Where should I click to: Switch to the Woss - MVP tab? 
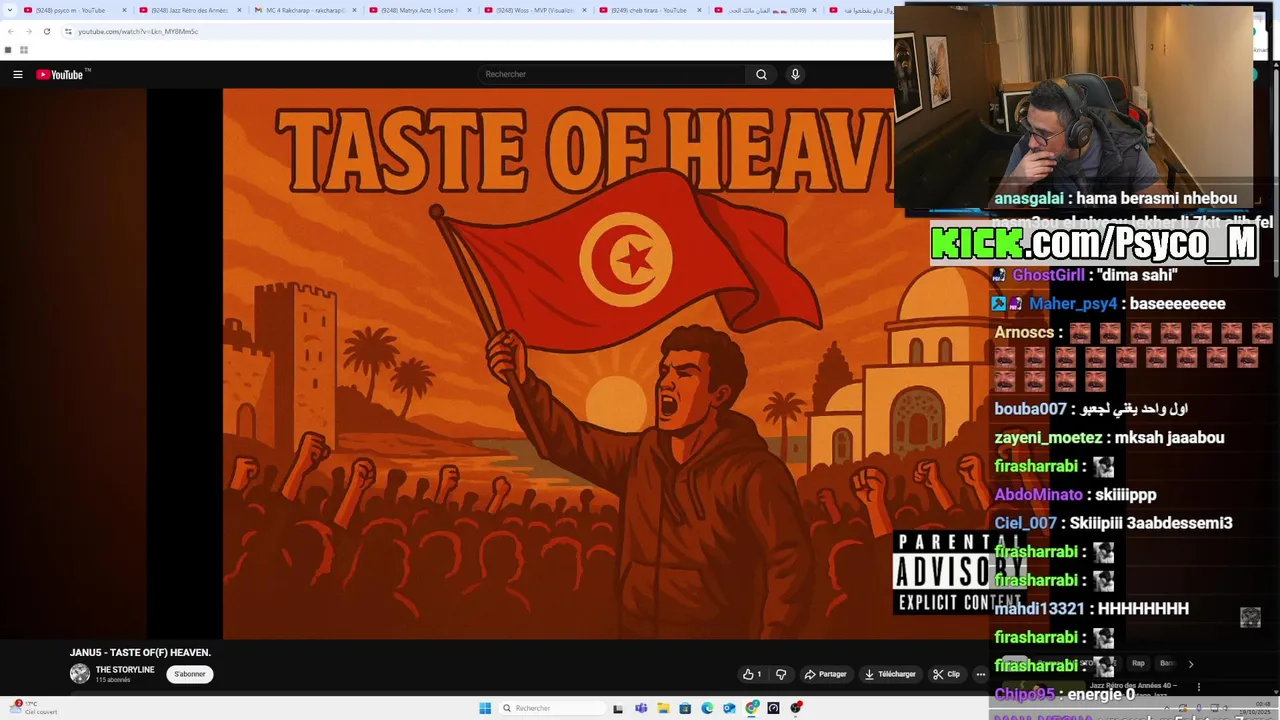[x=534, y=10]
